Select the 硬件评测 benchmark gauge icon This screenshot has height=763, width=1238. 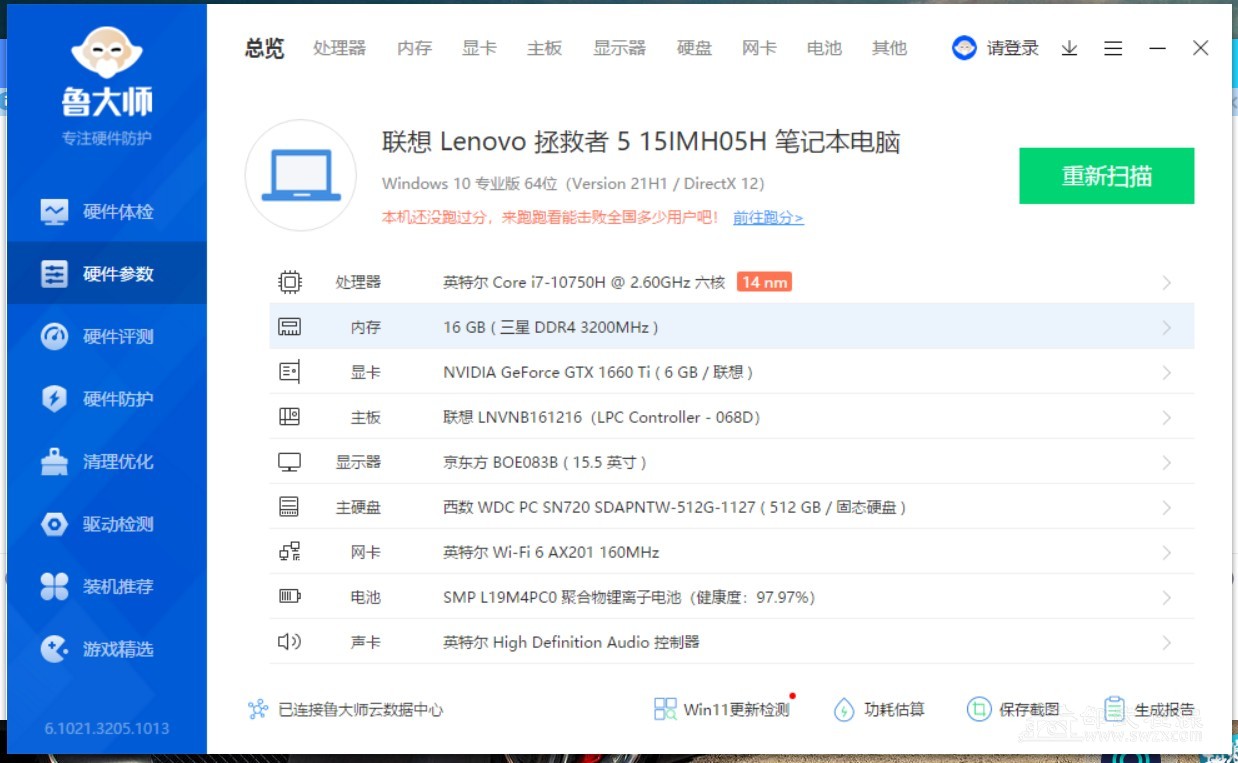click(54, 337)
